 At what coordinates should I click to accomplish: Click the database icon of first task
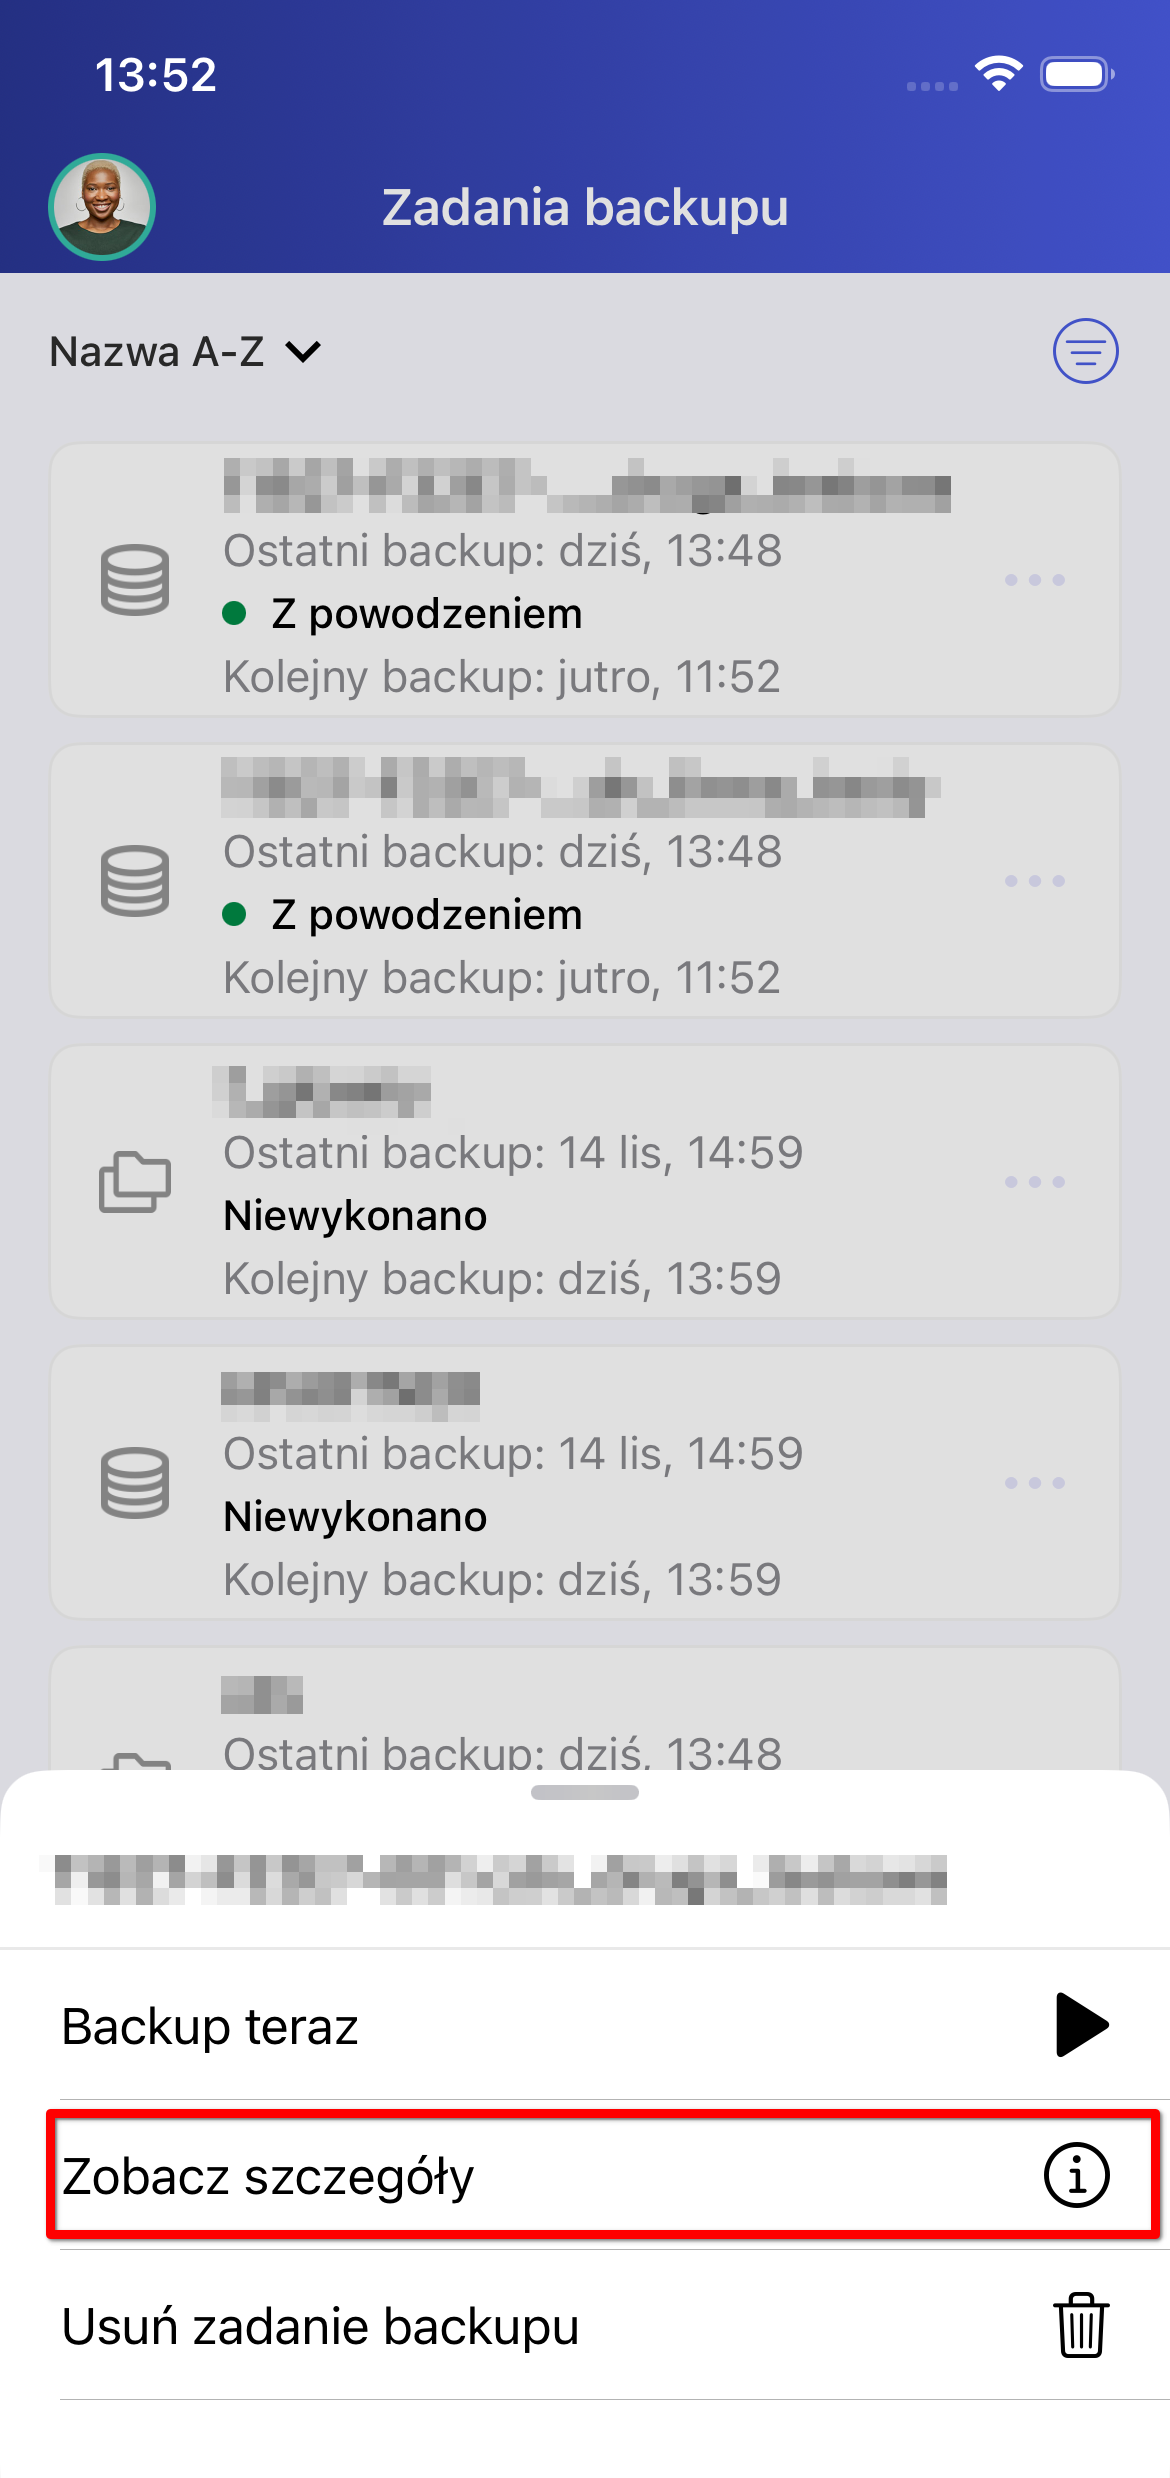pyautogui.click(x=135, y=580)
